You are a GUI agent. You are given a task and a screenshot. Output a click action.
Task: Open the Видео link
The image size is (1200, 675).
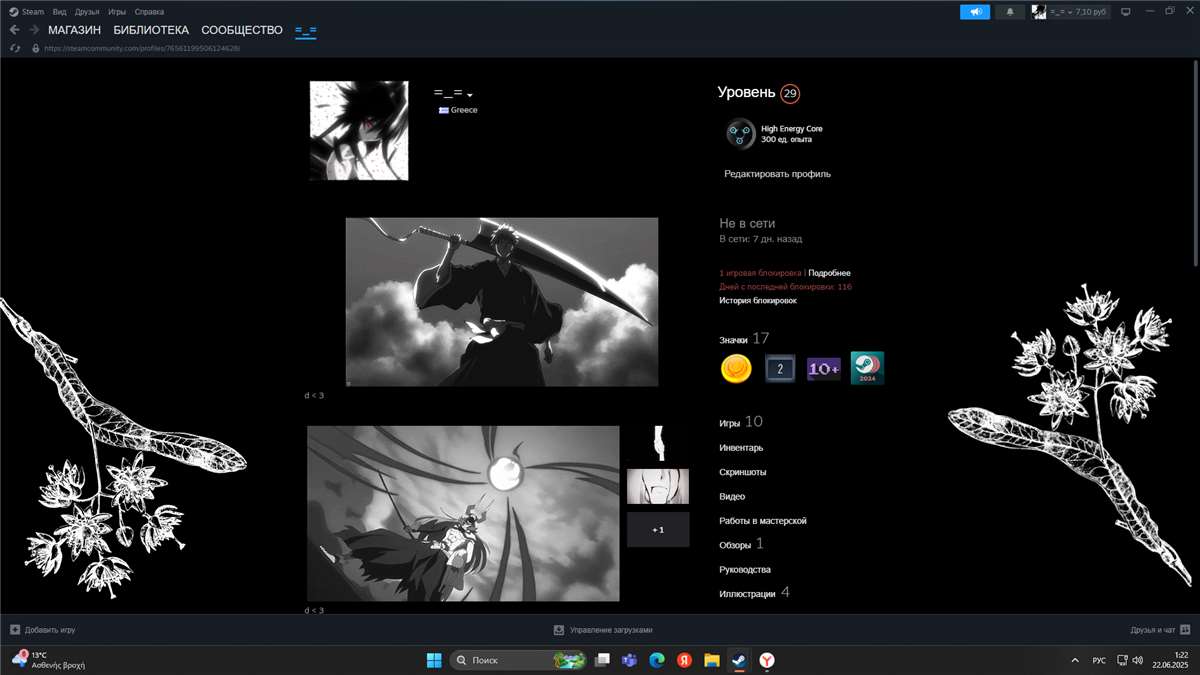click(x=732, y=496)
